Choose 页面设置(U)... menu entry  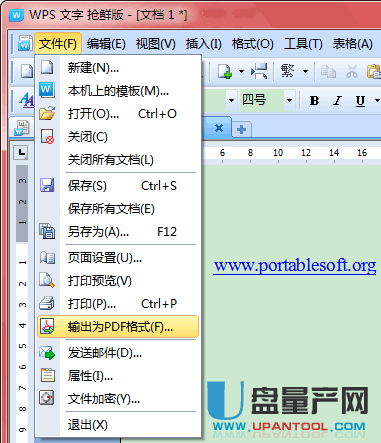[118, 258]
